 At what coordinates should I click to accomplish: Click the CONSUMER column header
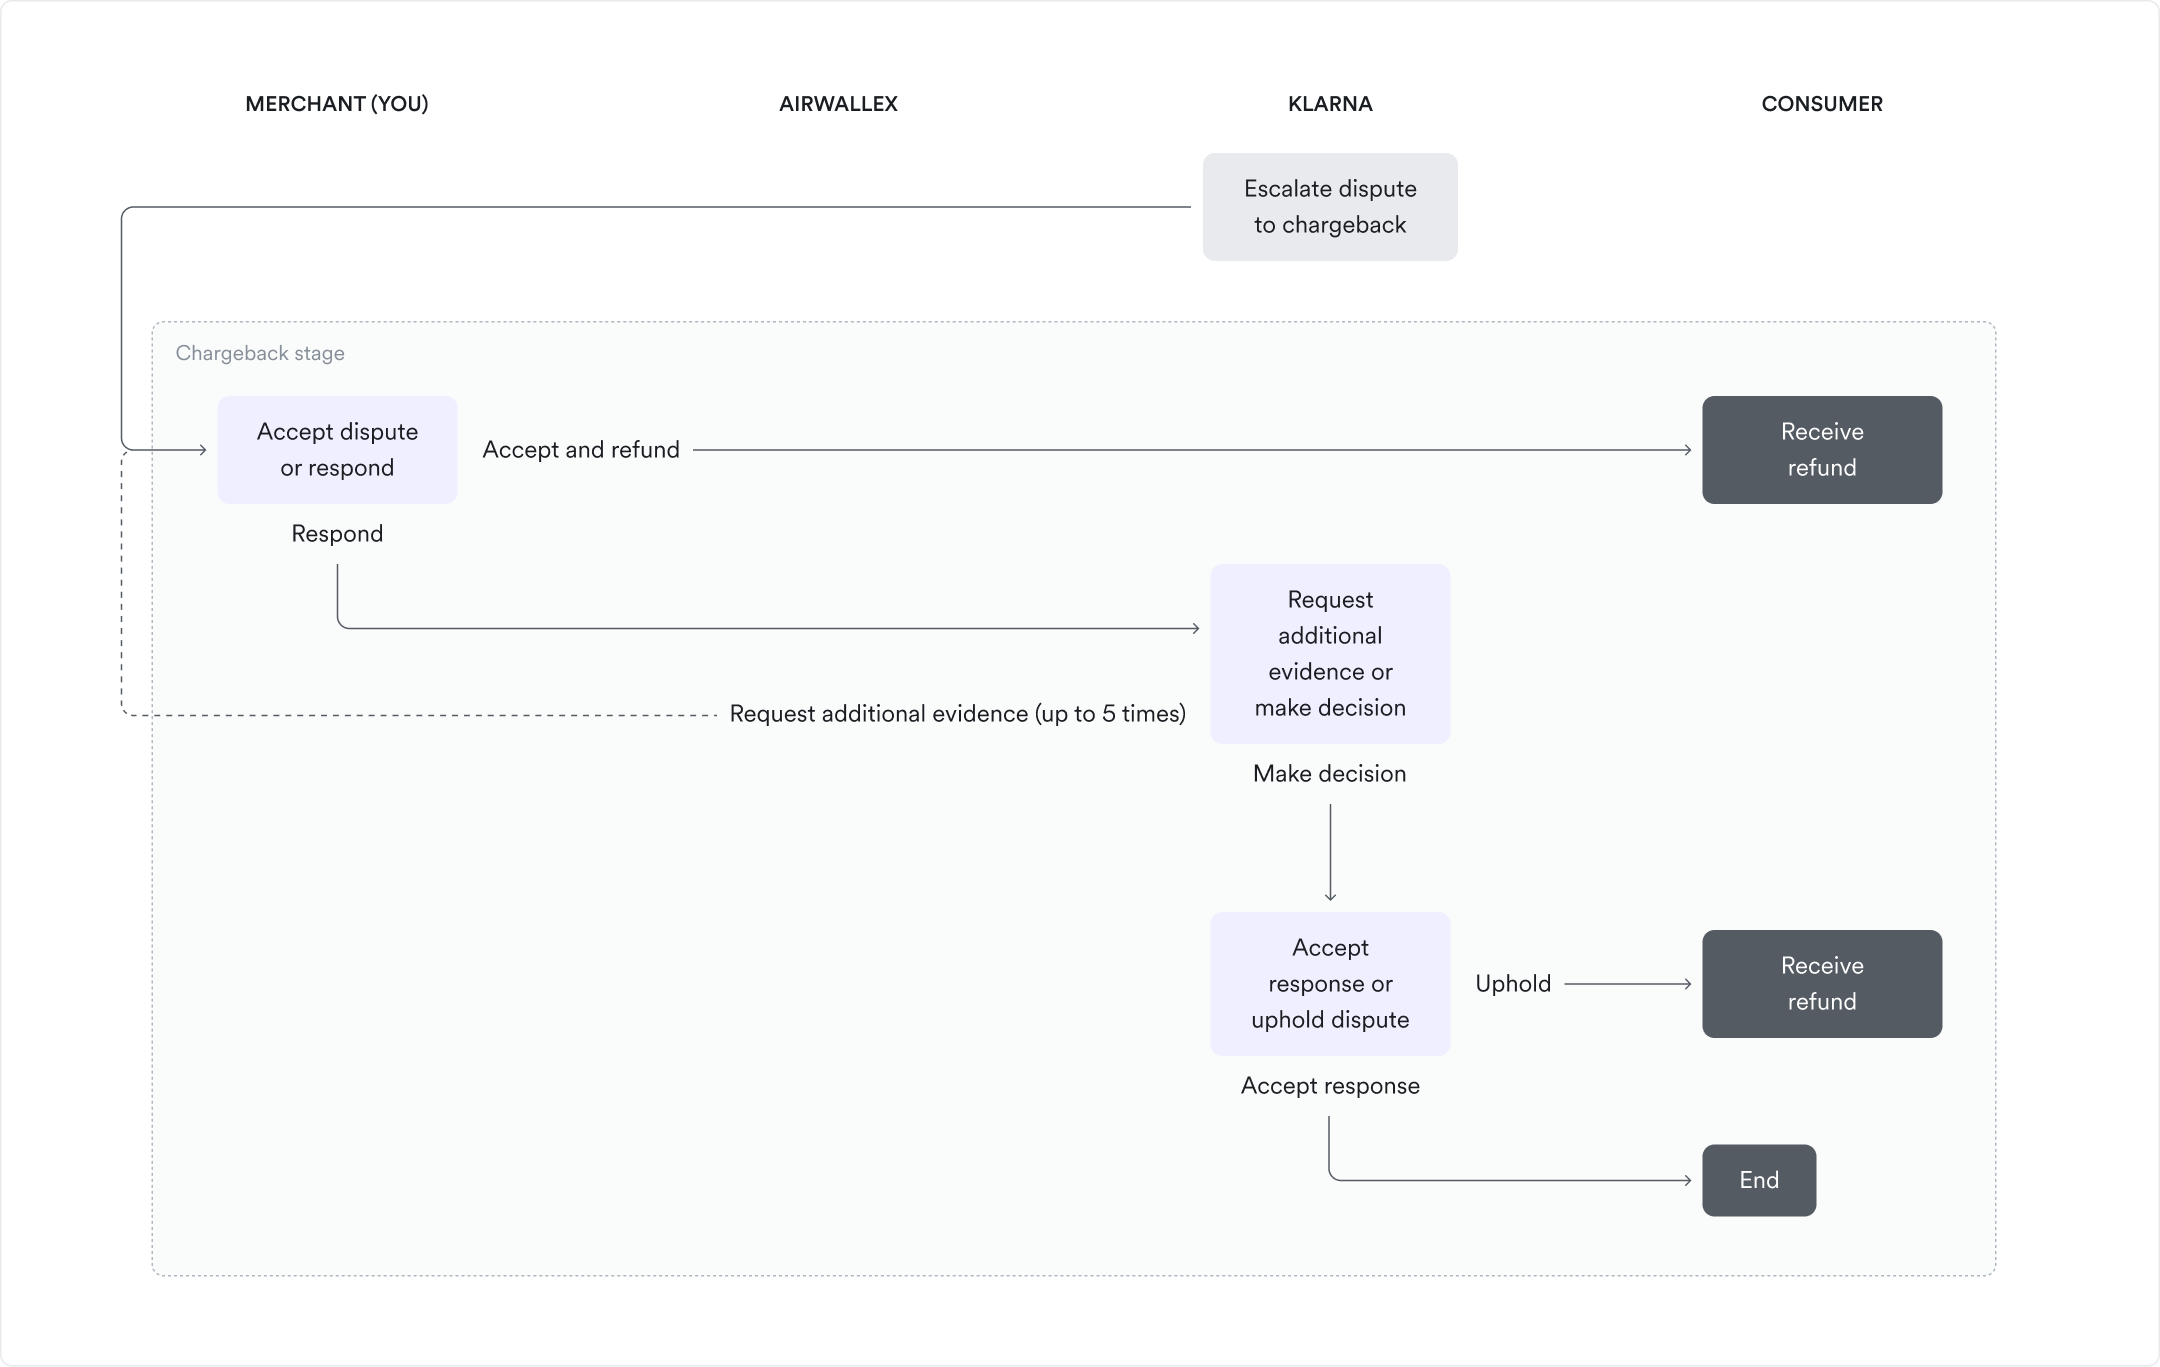coord(1822,104)
